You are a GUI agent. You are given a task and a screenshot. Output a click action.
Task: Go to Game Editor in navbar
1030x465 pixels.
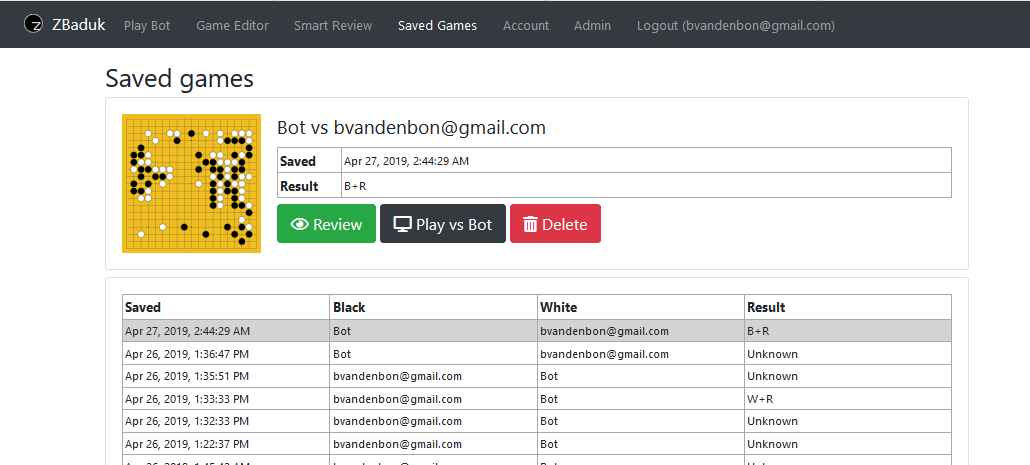(x=232, y=25)
